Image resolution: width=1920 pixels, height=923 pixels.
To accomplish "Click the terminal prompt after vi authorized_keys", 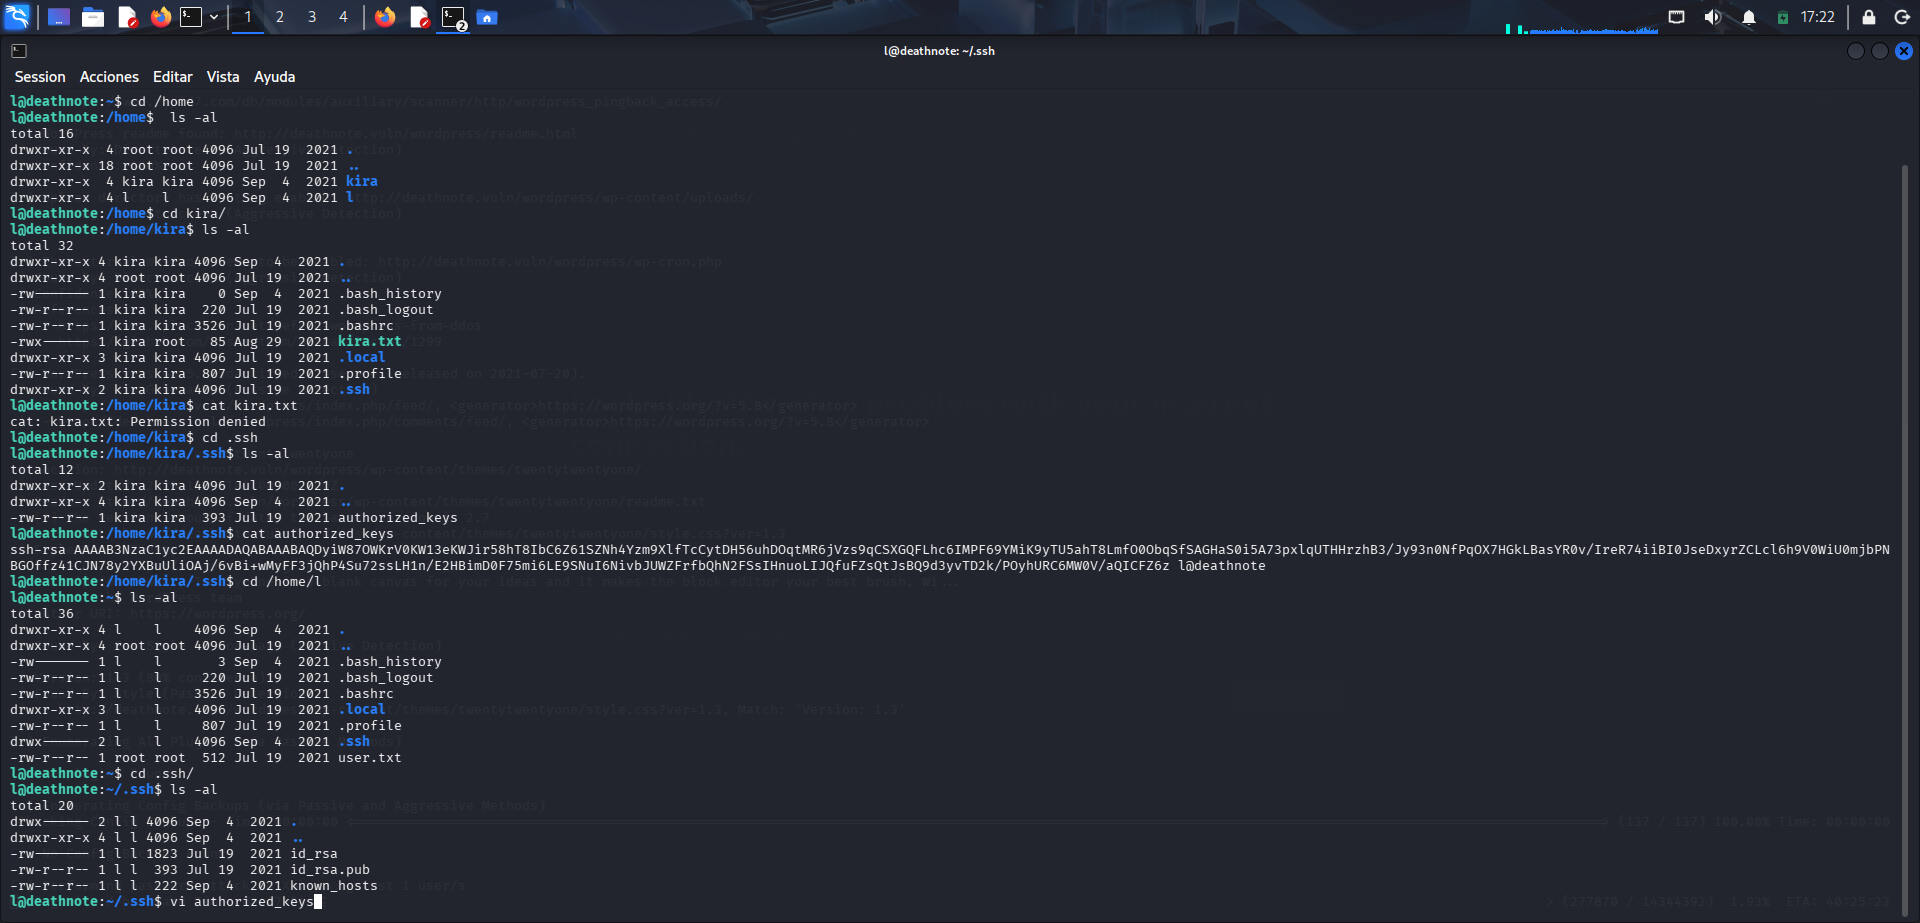I will point(320,901).
